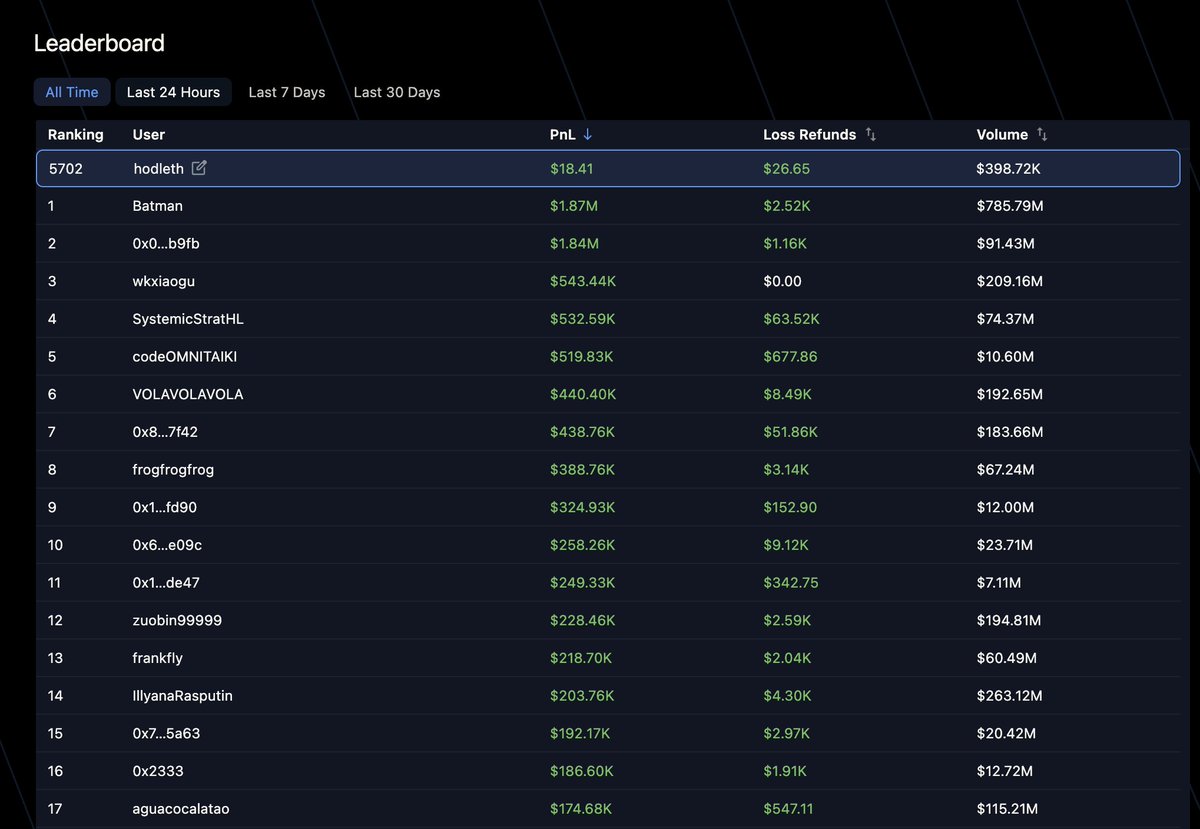
Task: Toggle PnL descending sort arrow
Action: 587,135
